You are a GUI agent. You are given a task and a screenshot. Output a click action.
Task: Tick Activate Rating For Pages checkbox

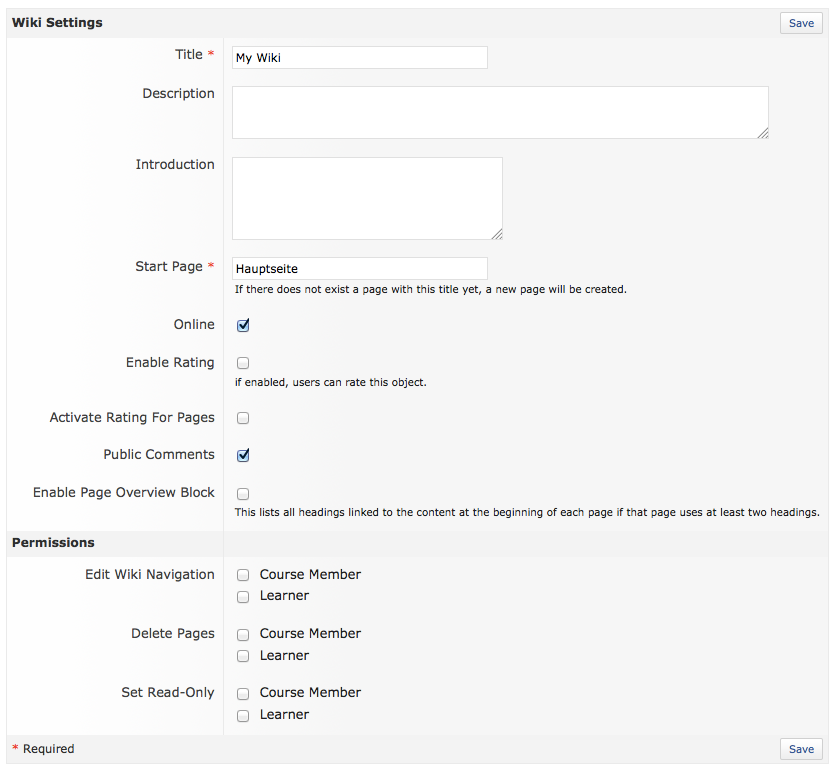(243, 418)
